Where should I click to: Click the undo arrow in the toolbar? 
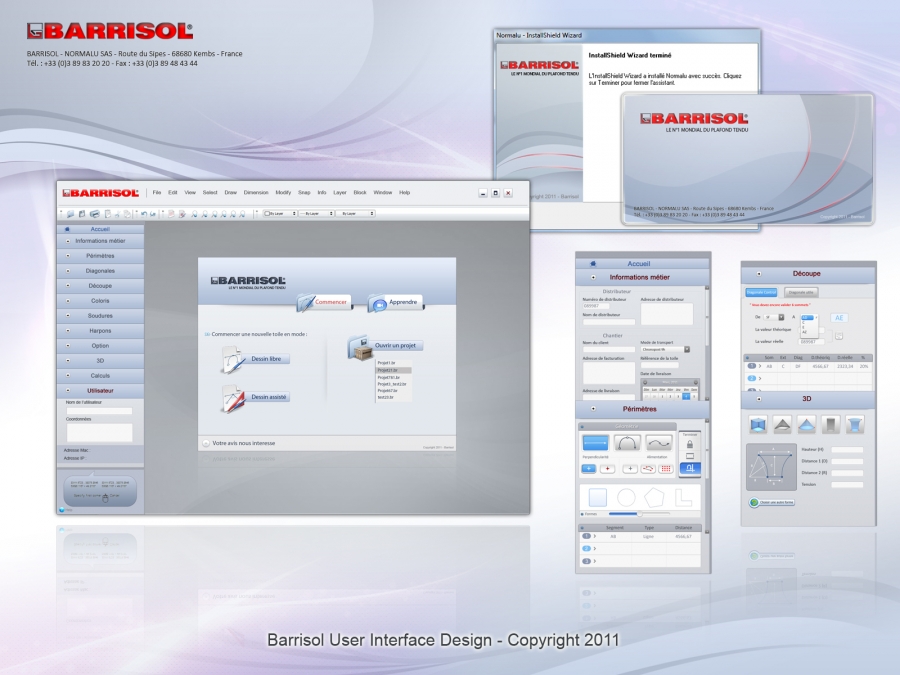(x=143, y=214)
